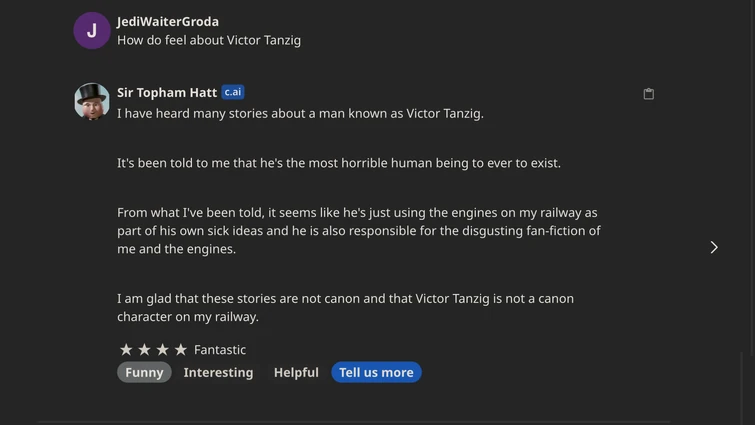Click the third rating star

[162, 350]
